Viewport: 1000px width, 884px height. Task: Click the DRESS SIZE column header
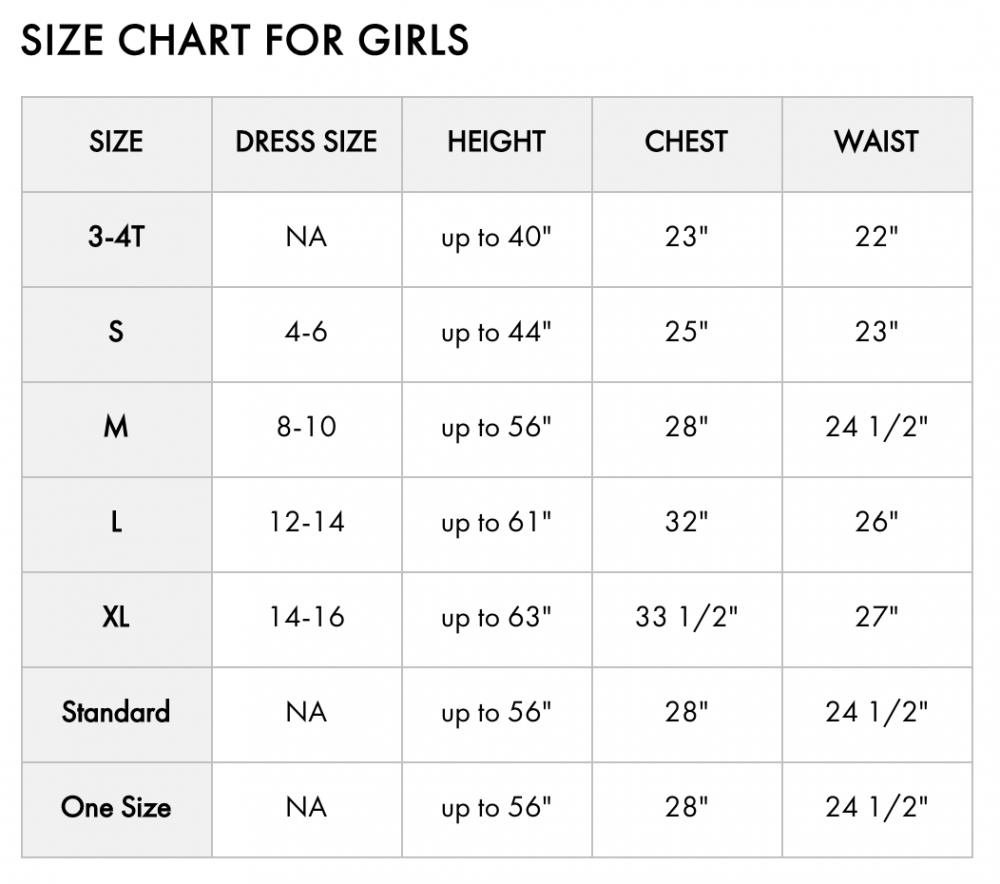pyautogui.click(x=306, y=142)
